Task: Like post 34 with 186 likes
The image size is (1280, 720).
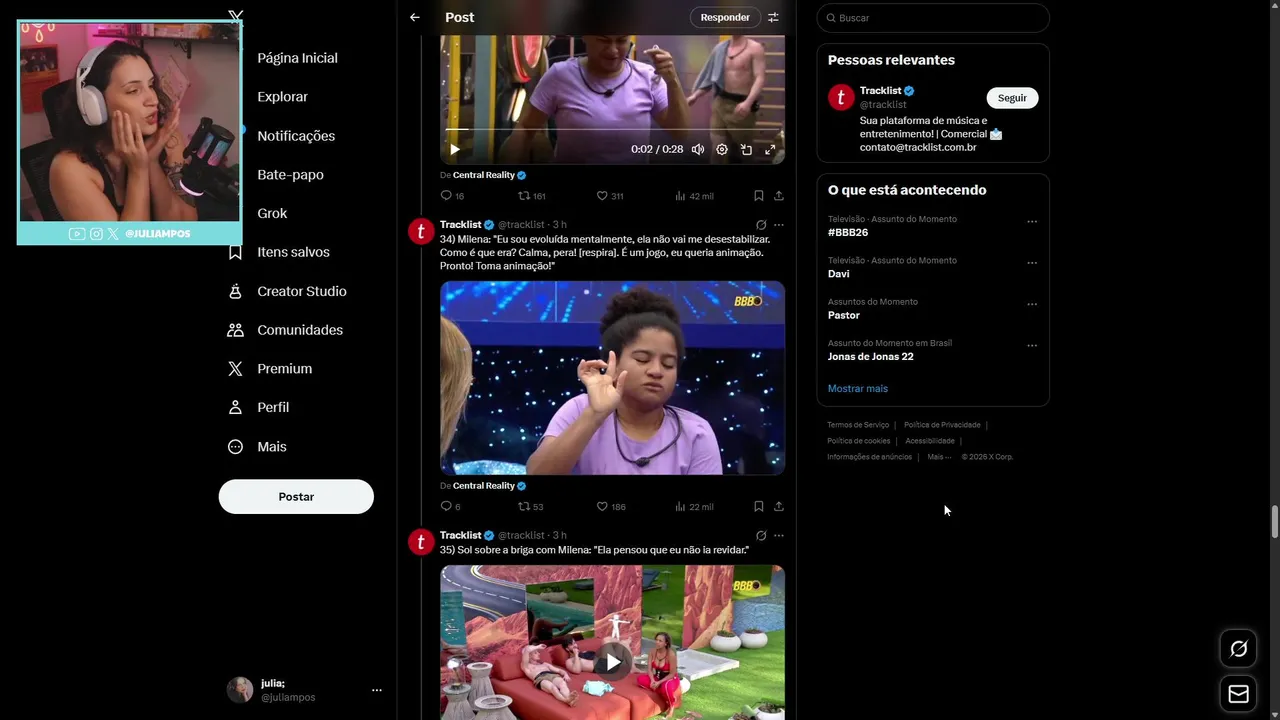Action: [610, 507]
